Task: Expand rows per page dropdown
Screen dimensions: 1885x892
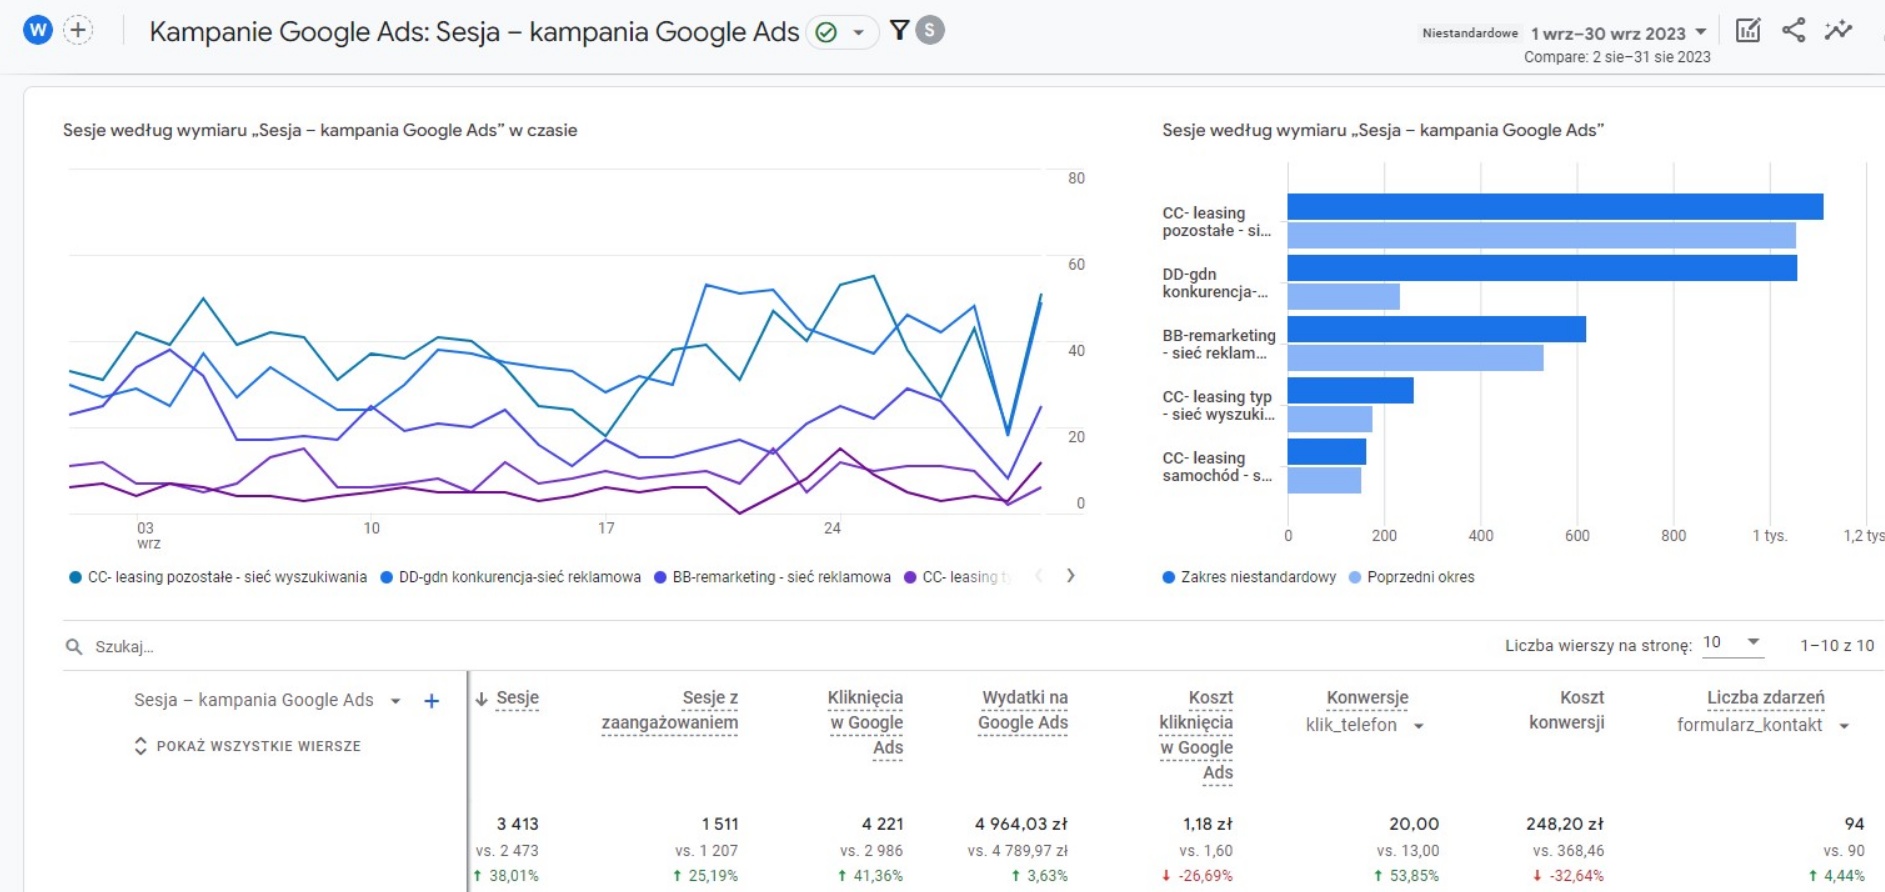Action: 1732,643
